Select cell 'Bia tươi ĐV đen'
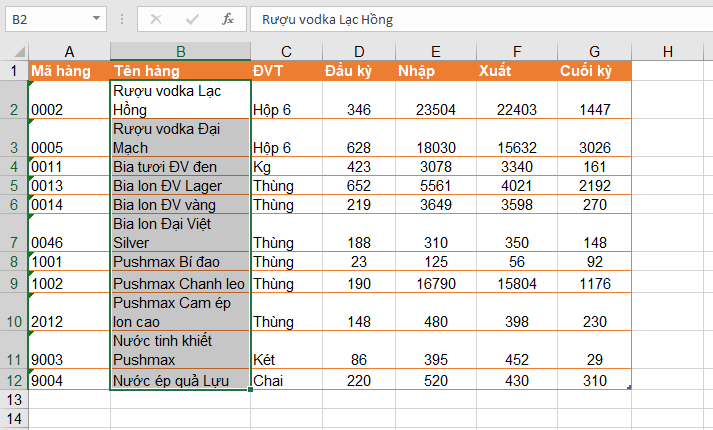The width and height of the screenshot is (713, 430). click(181, 166)
